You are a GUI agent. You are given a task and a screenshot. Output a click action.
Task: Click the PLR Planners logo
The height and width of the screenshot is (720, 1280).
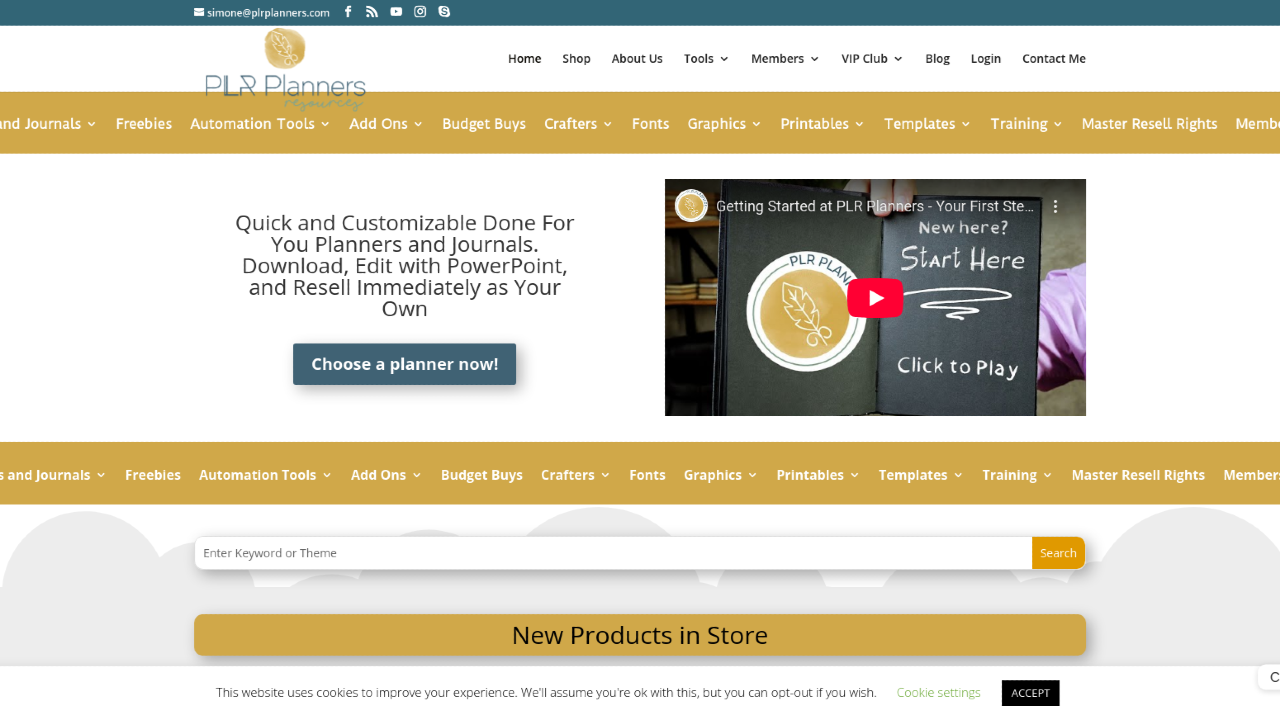pos(285,69)
